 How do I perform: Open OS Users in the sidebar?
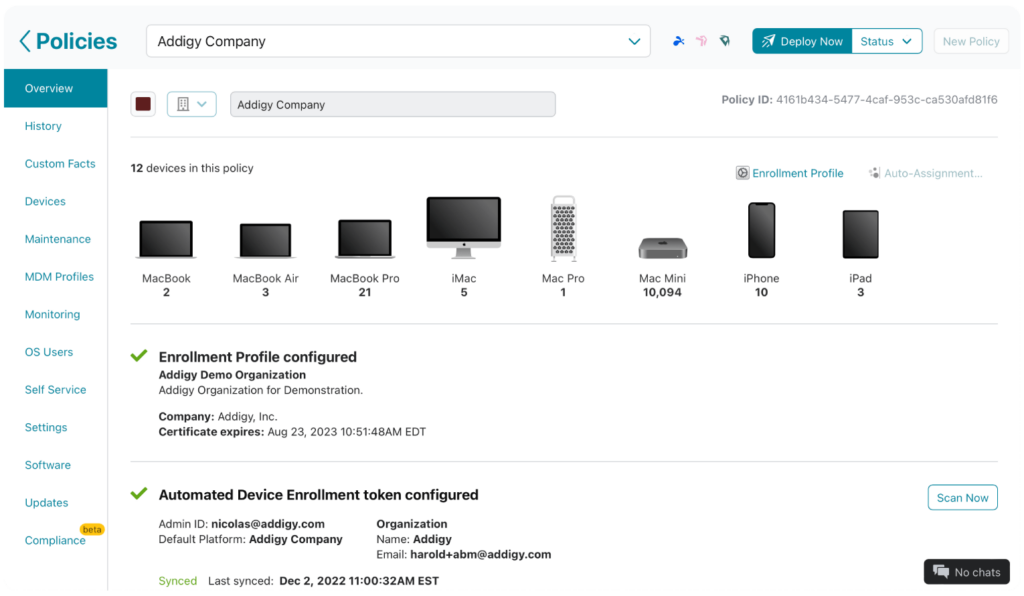click(49, 352)
